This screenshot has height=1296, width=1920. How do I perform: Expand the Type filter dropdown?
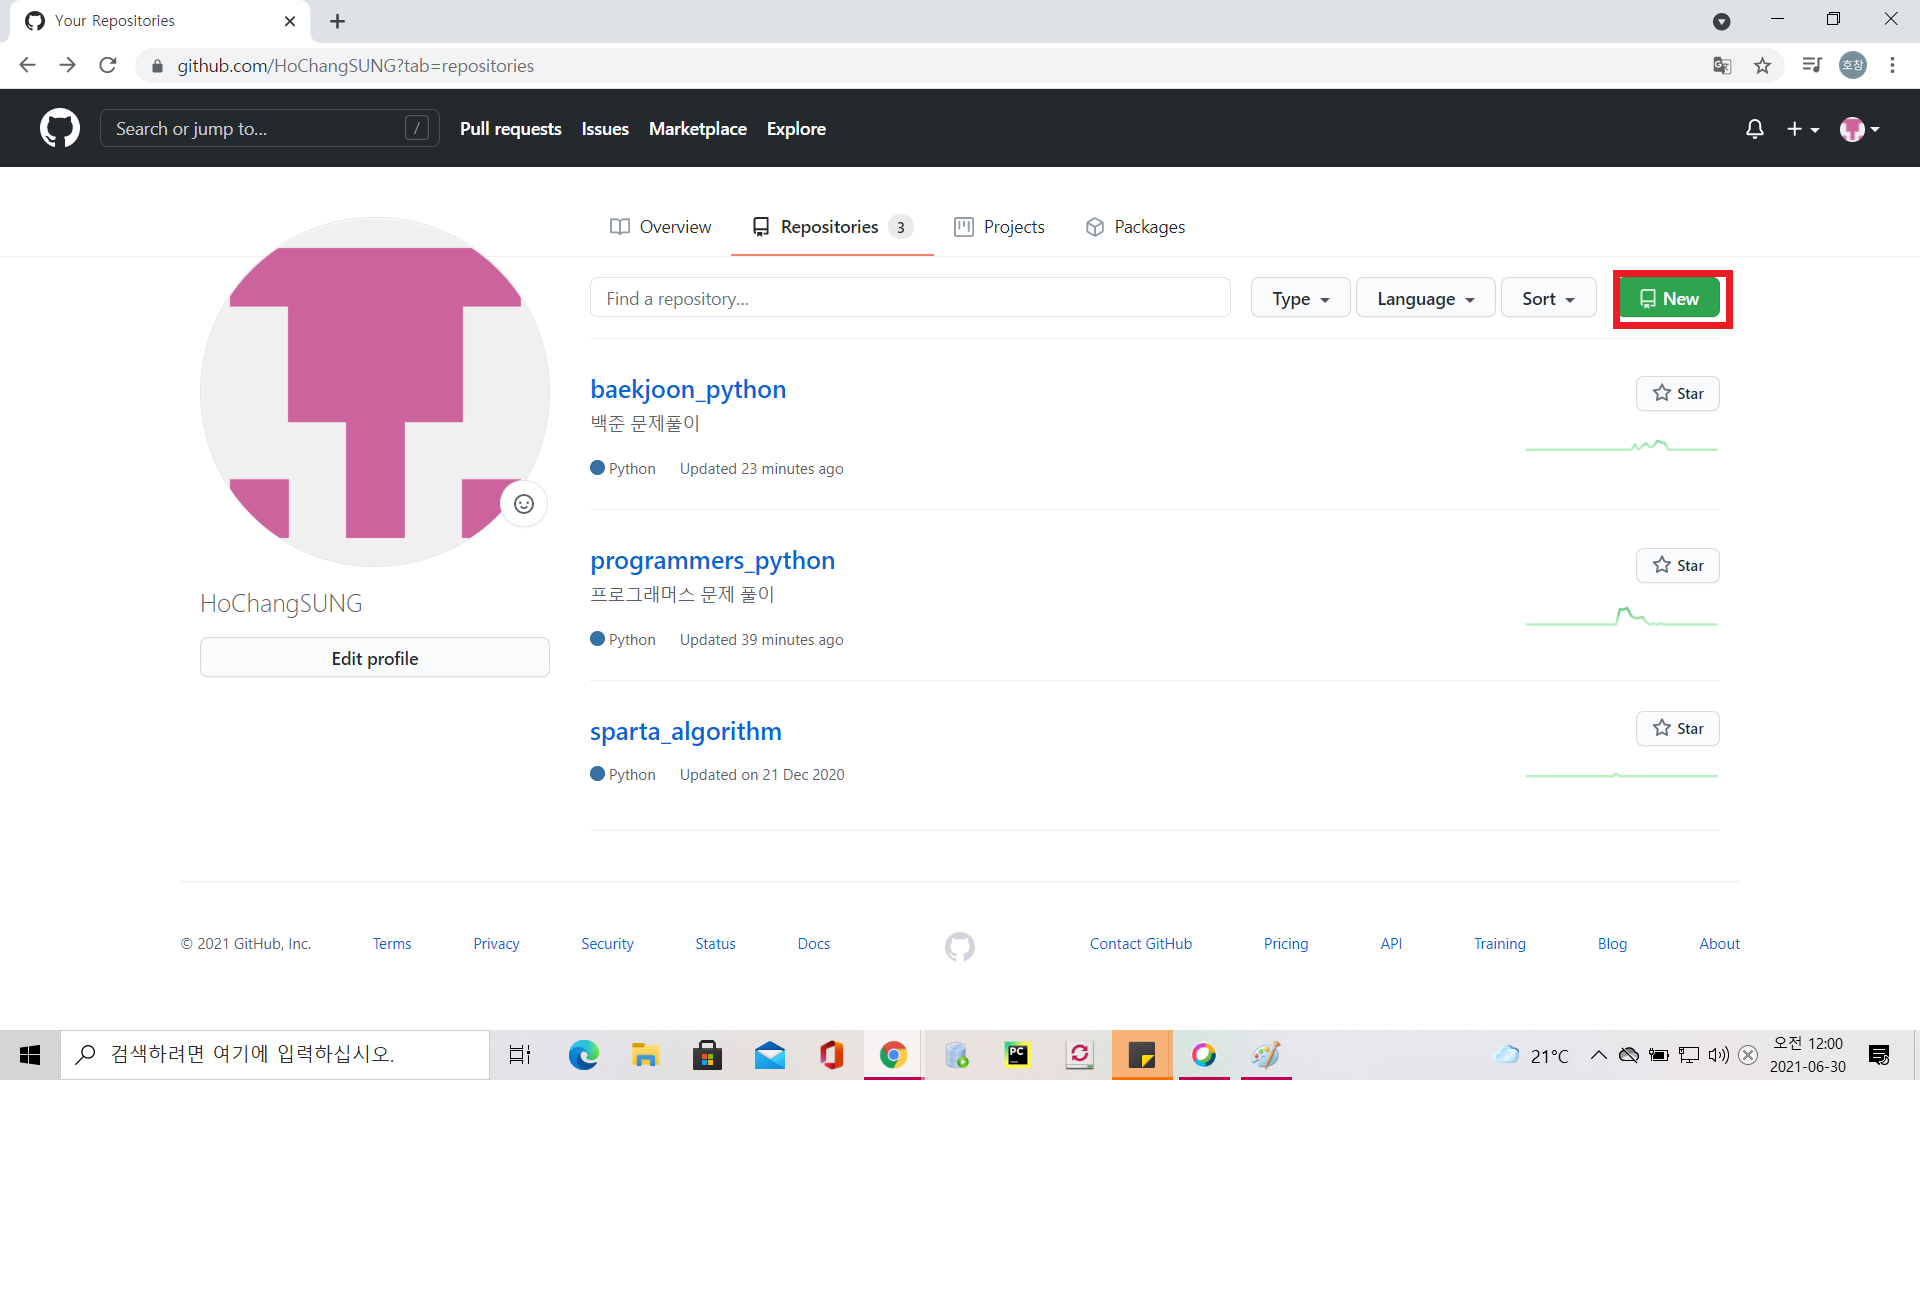(x=1300, y=298)
